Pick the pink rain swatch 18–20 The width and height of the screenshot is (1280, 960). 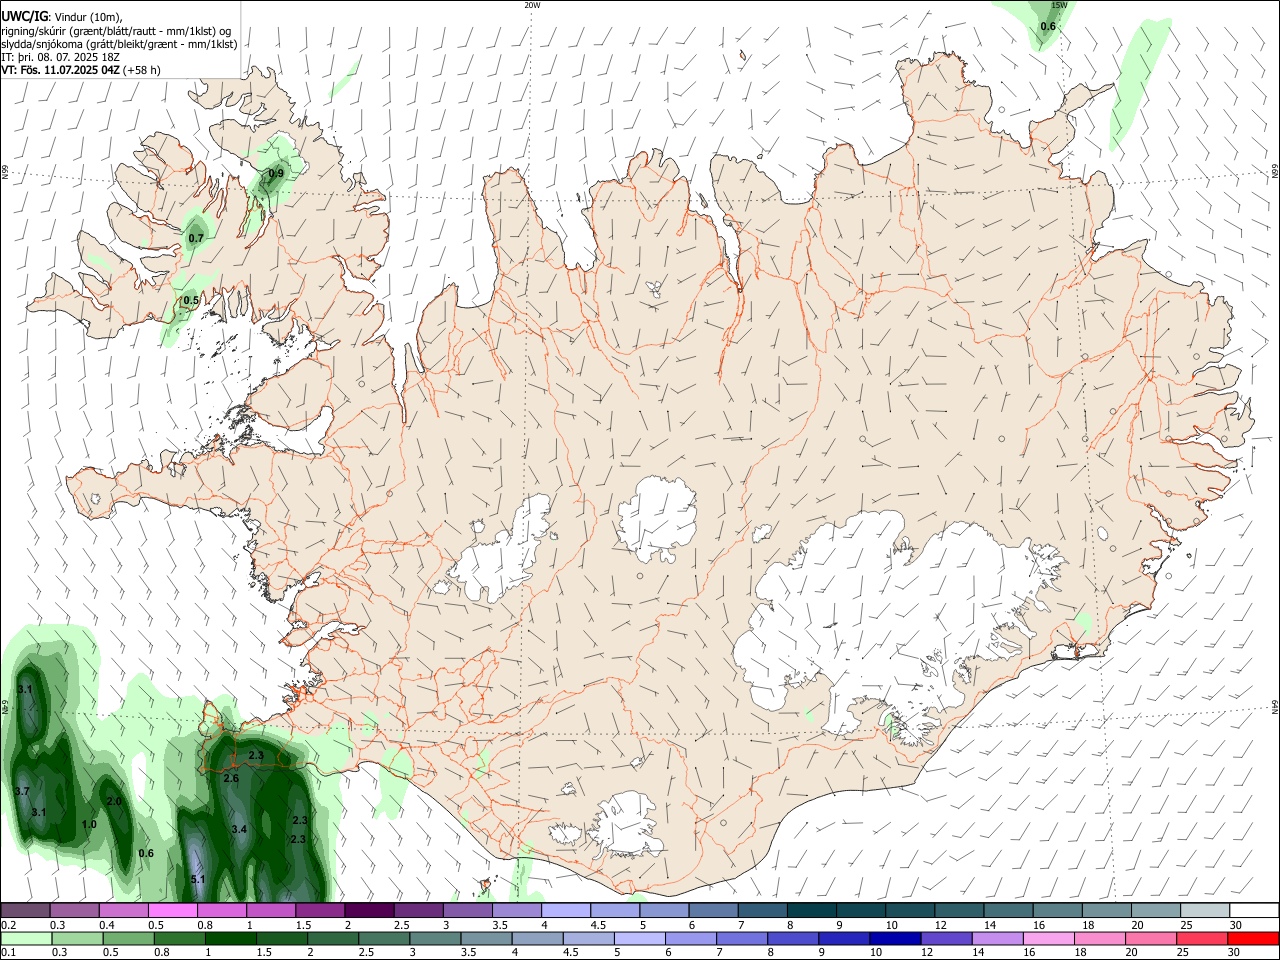[x=1100, y=938]
